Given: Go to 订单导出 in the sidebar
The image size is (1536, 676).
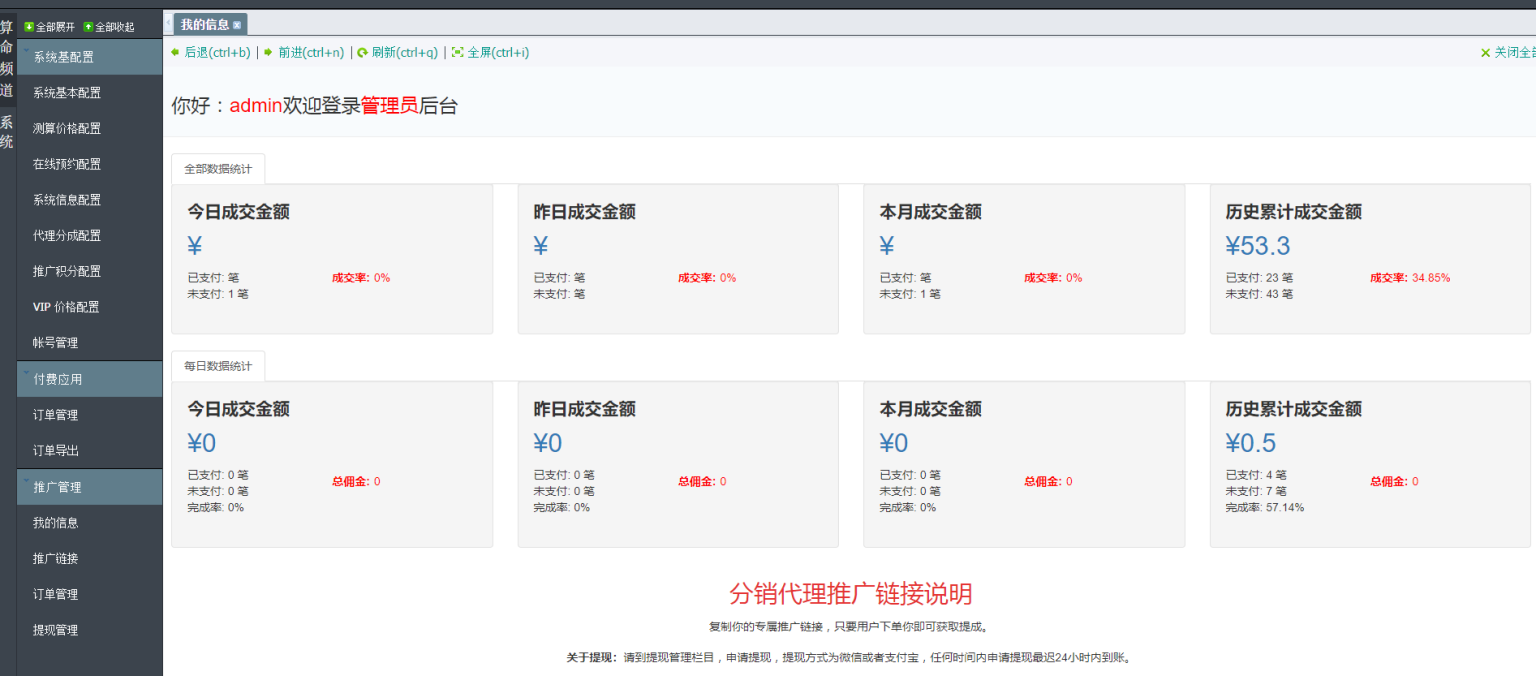Looking at the screenshot, I should pos(56,451).
